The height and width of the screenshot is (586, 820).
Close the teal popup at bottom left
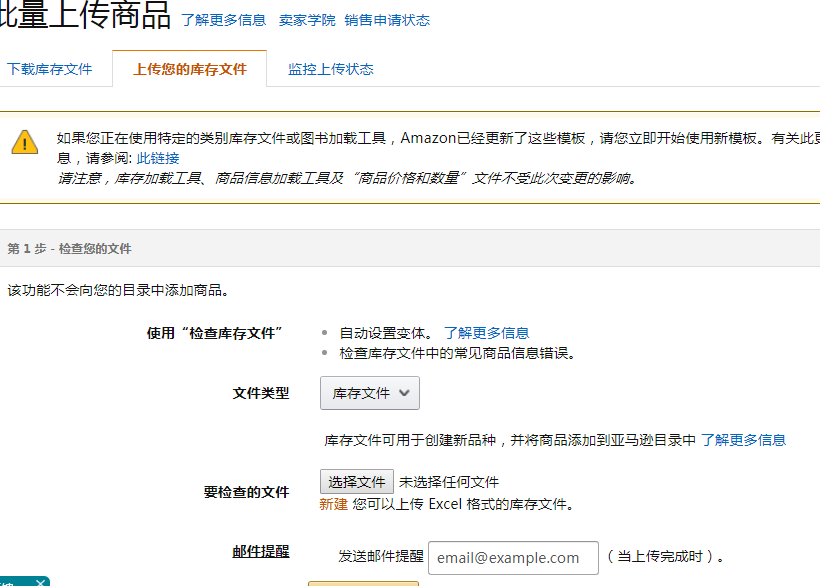coord(39,582)
